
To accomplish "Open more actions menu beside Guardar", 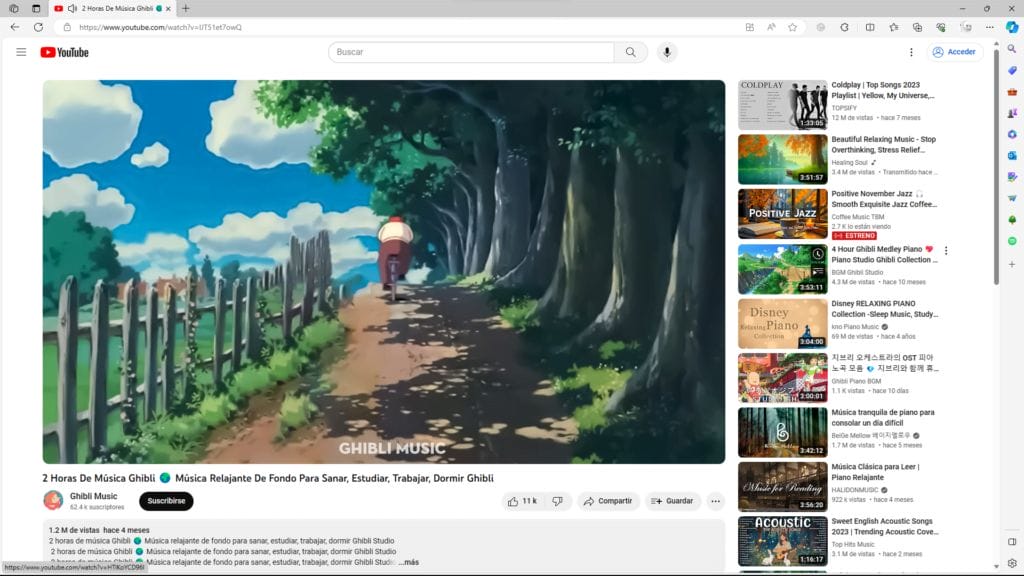I will tap(715, 501).
